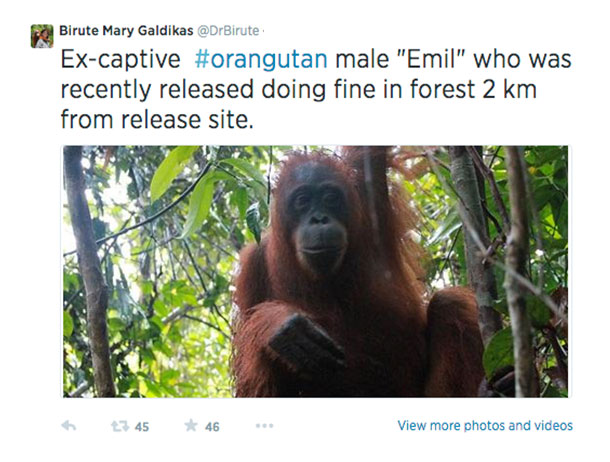The image size is (610, 462).
Task: Click the "Ex-captive" word in tweet text
Action: [121, 61]
